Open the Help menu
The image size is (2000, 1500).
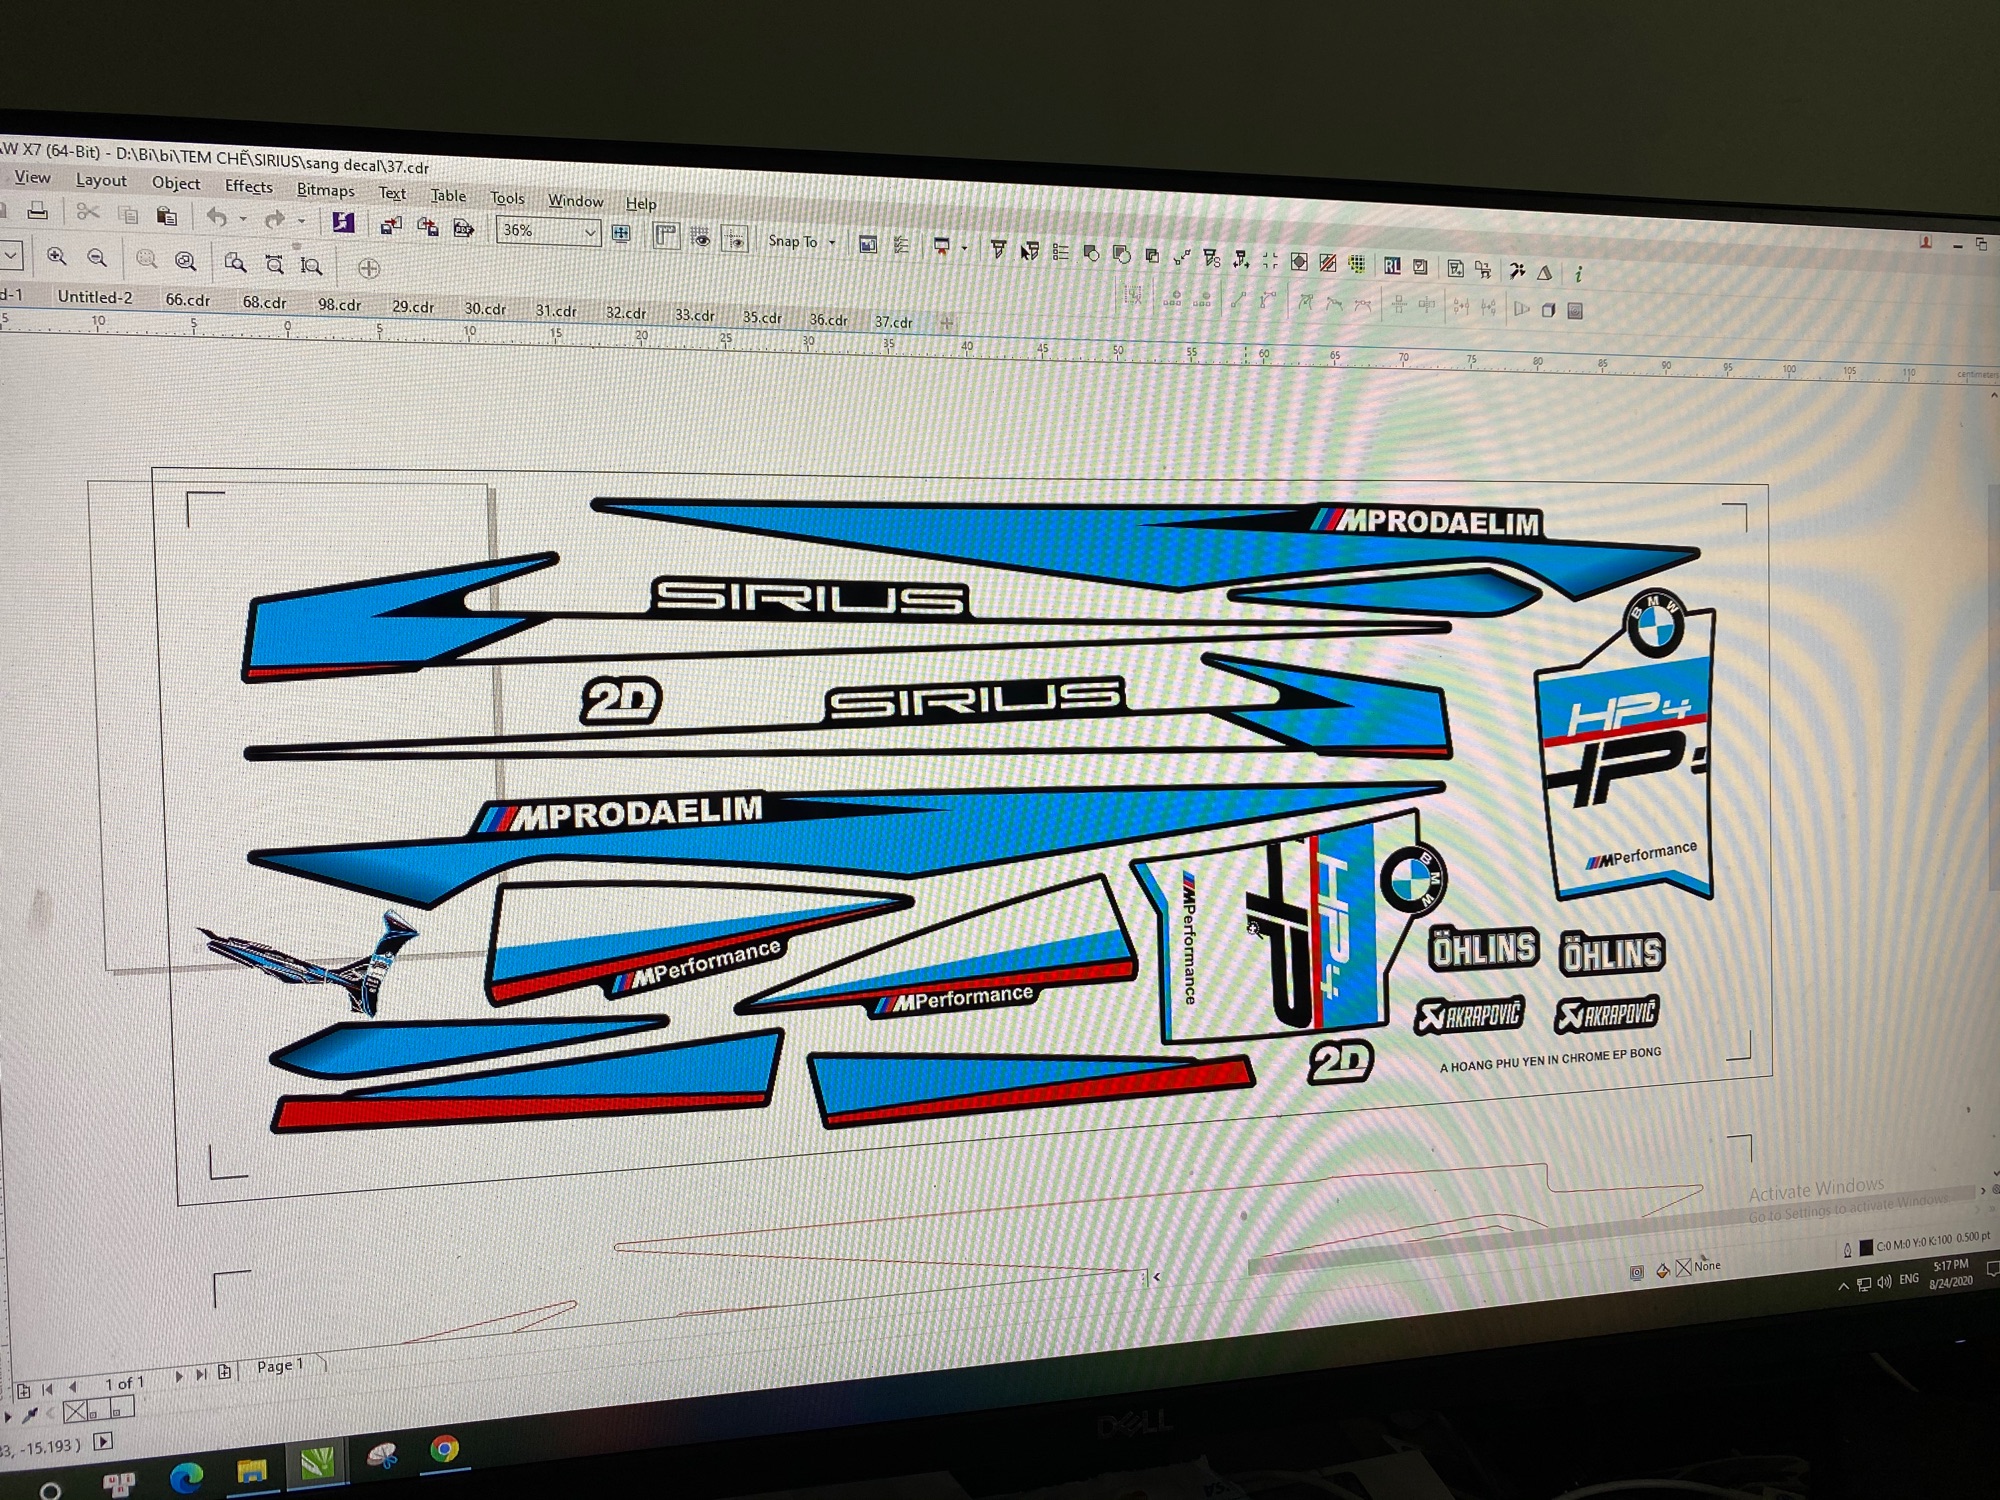(x=641, y=204)
